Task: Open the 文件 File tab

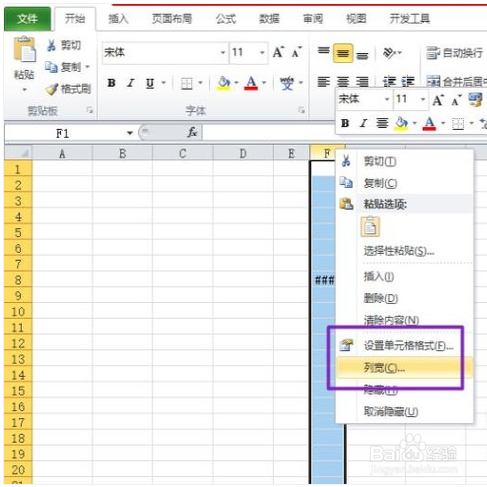Action: point(27,19)
